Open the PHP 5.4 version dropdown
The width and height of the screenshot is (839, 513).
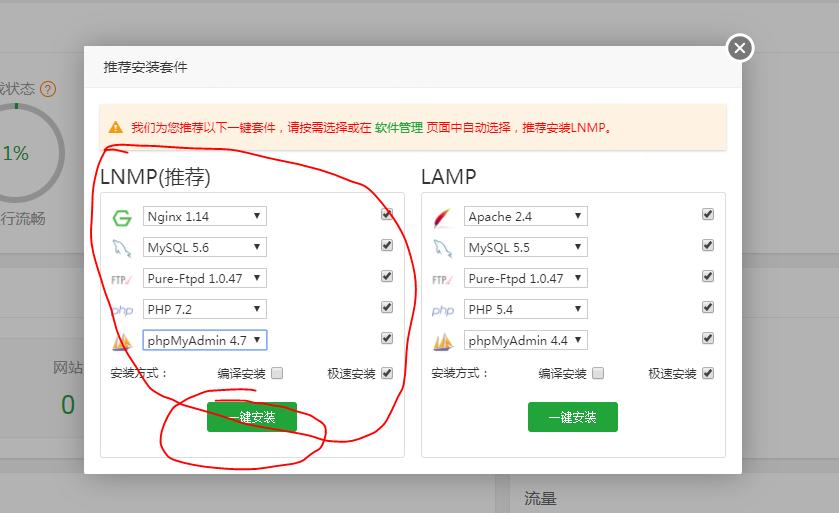525,309
